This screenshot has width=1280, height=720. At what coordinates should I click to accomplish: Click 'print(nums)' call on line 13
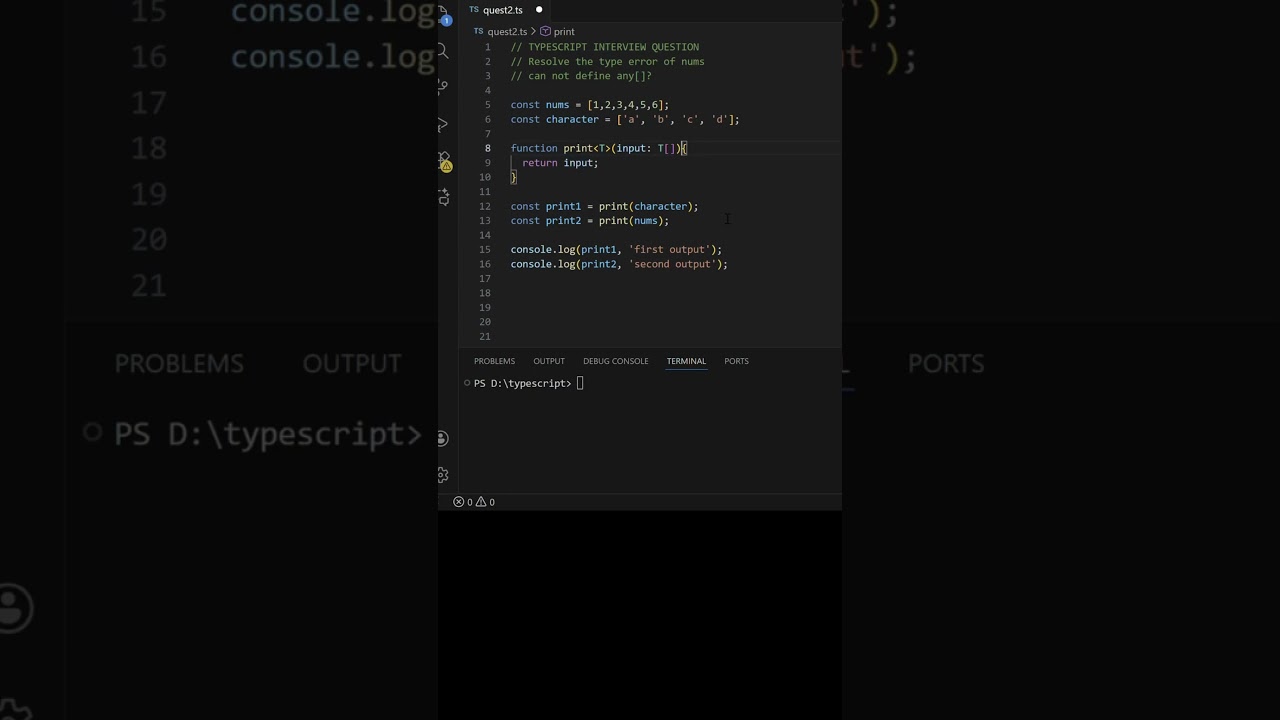[631, 221]
